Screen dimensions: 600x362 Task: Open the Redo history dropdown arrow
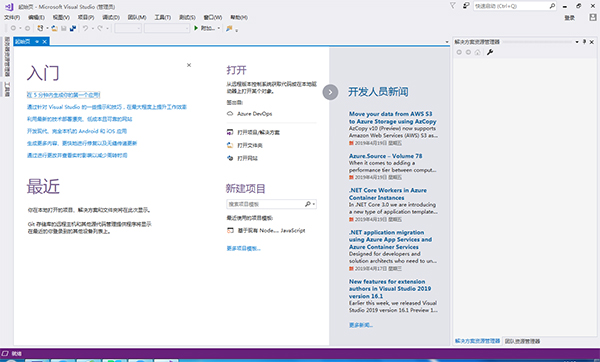(107, 28)
